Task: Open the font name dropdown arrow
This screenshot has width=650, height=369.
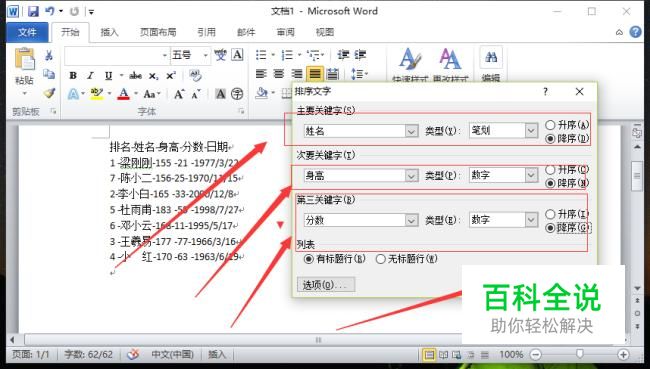Action: 165,55
